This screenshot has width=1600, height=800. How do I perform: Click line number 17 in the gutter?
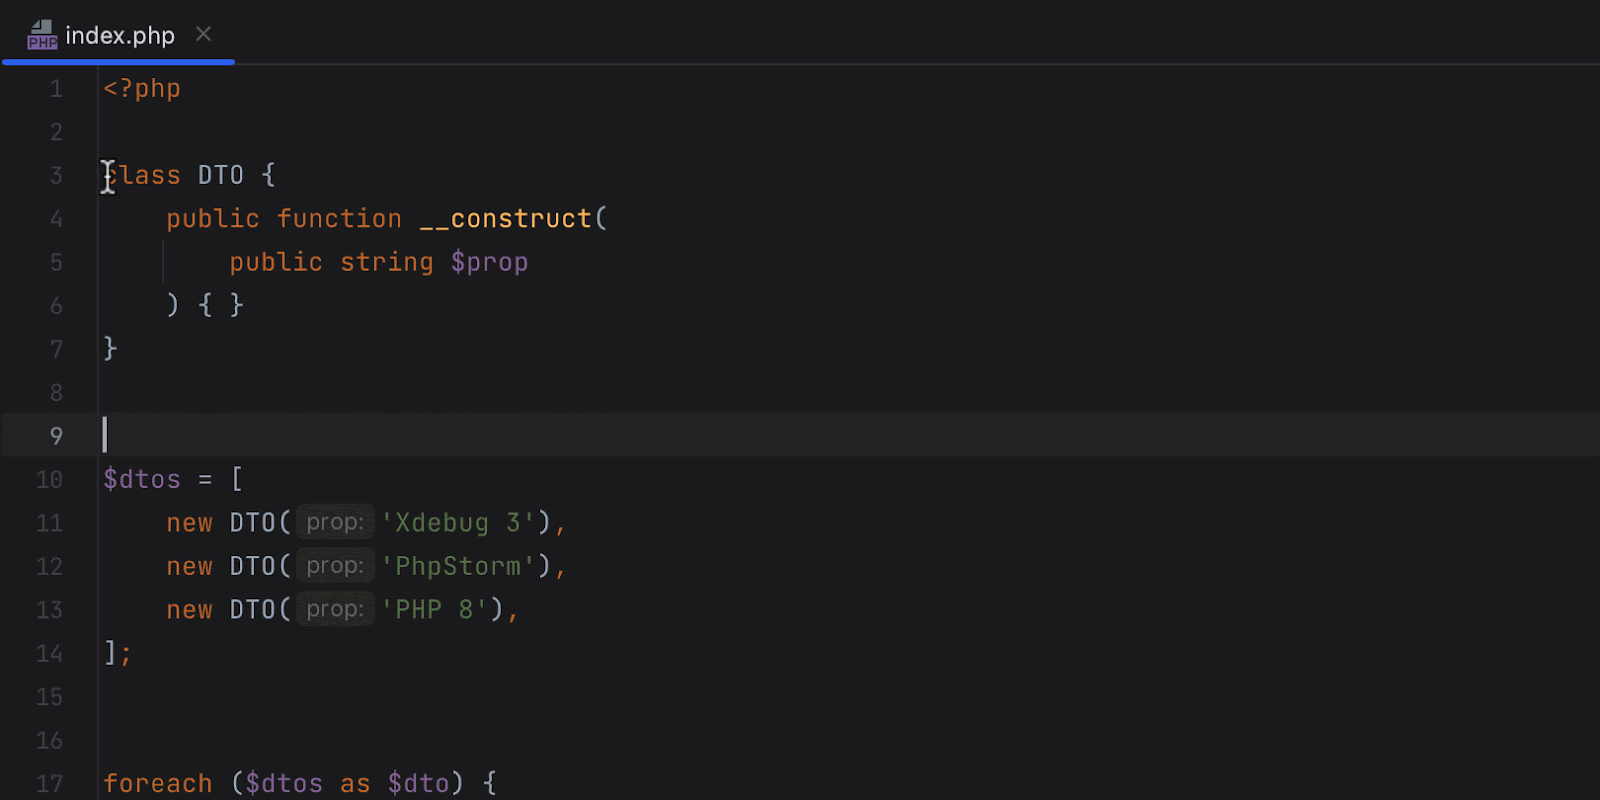(49, 784)
